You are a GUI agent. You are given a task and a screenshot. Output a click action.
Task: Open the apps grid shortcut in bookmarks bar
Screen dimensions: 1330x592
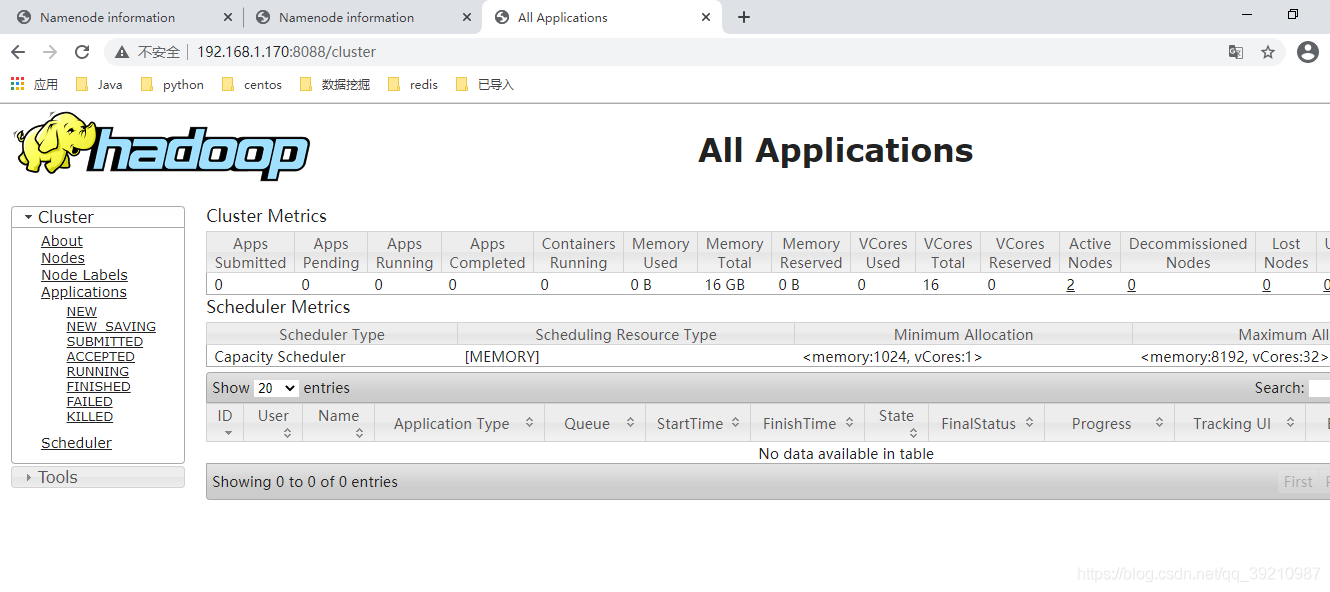tap(18, 84)
